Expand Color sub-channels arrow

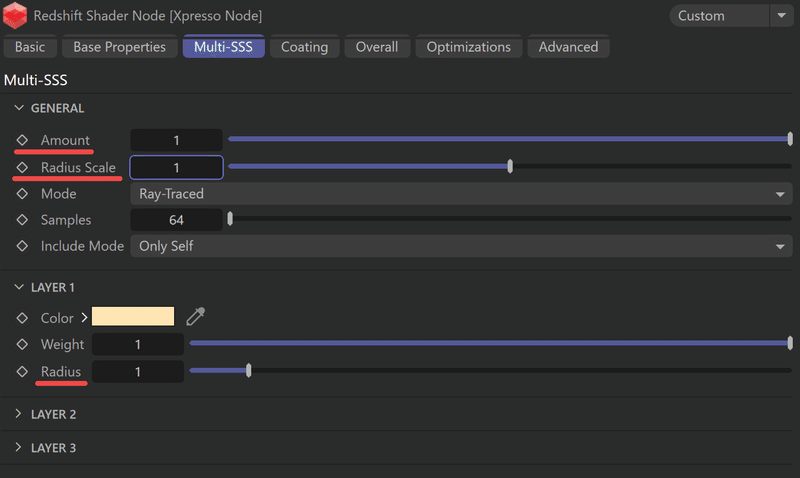[x=84, y=317]
